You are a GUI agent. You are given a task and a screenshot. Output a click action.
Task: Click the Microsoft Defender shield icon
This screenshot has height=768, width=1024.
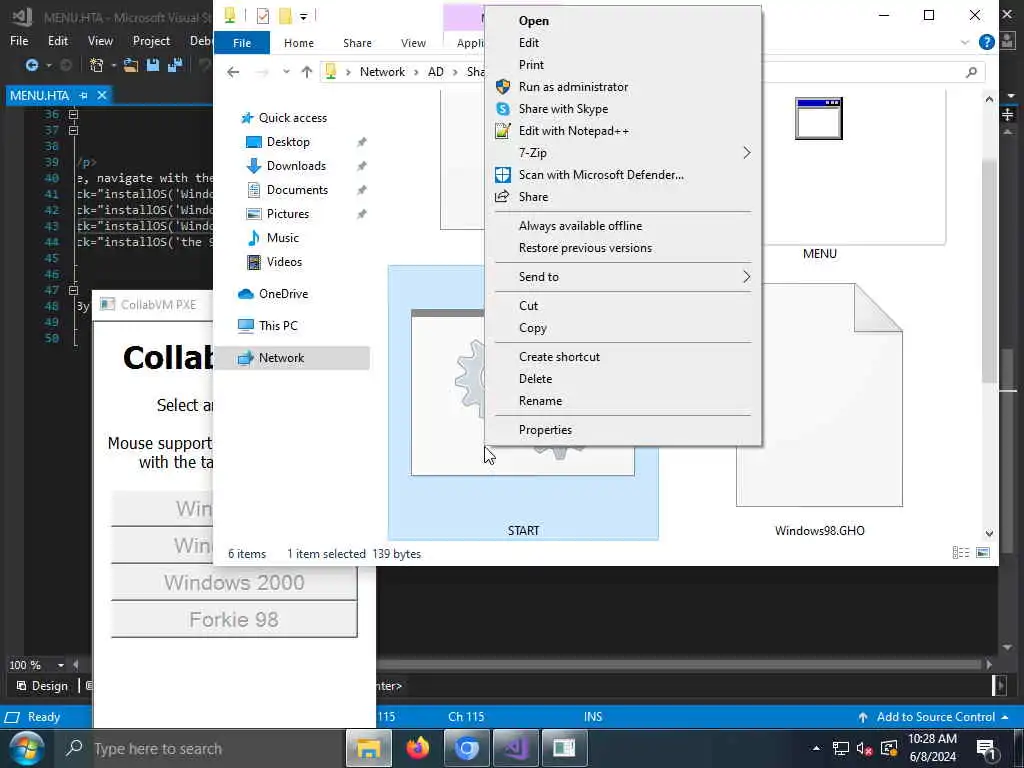pyautogui.click(x=503, y=175)
